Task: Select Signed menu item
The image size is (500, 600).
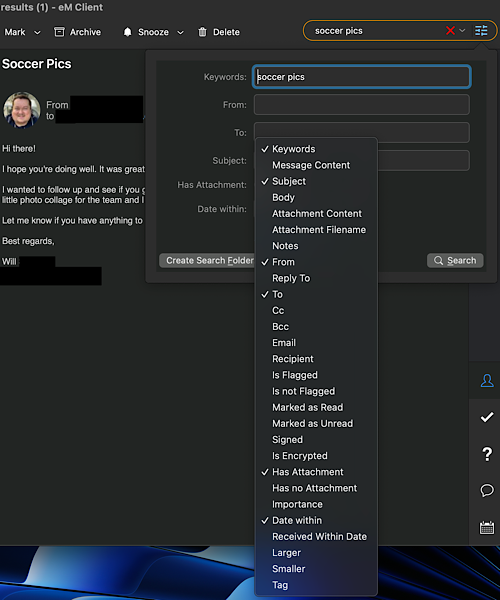Action: click(316, 440)
